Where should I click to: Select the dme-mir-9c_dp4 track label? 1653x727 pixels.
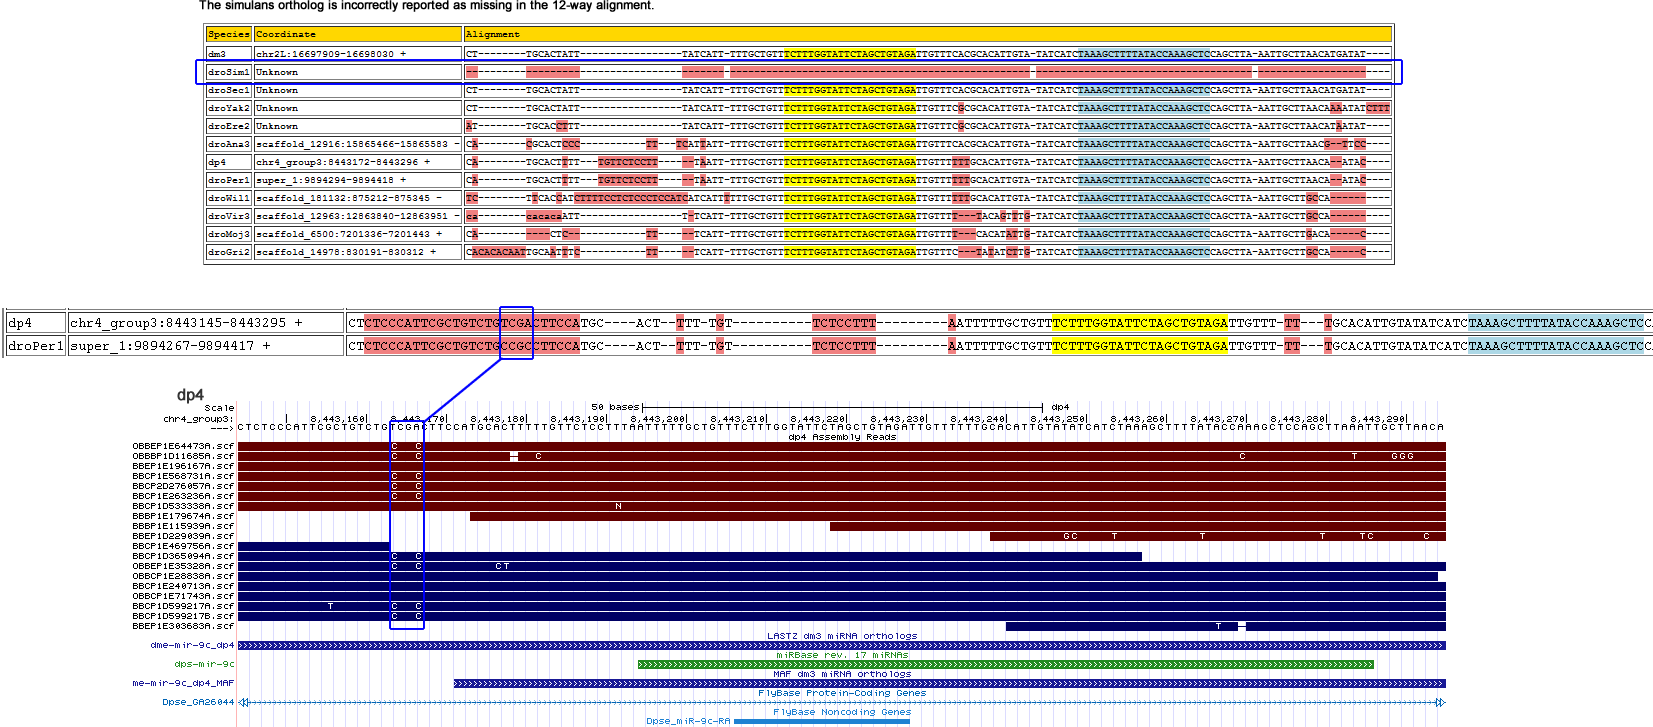192,645
